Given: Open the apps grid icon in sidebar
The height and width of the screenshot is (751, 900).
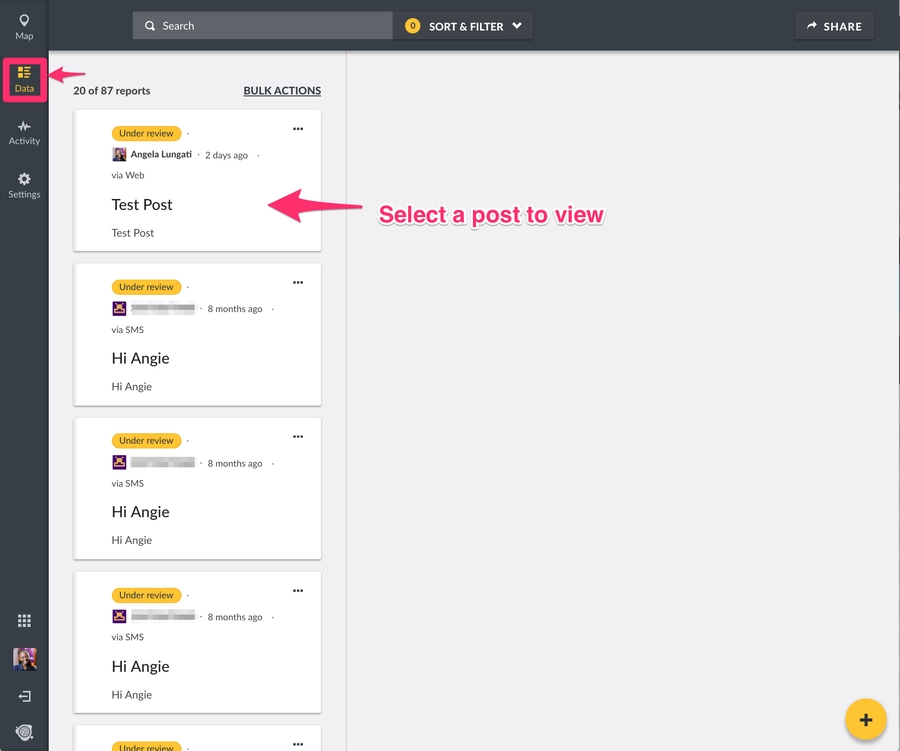Looking at the screenshot, I should pyautogui.click(x=24, y=621).
